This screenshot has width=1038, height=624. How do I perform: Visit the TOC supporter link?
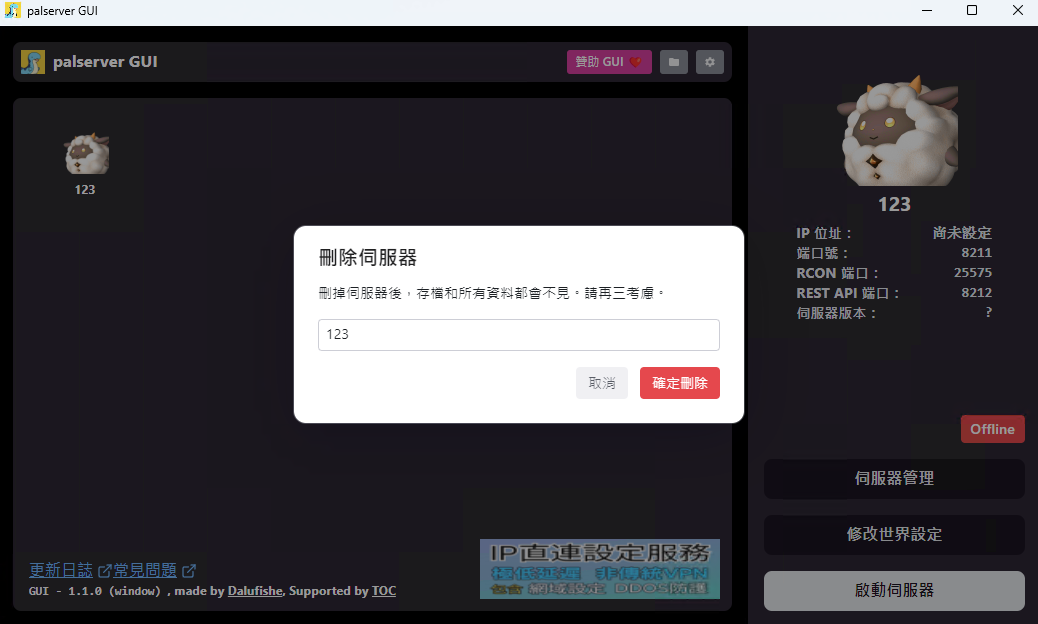(384, 591)
